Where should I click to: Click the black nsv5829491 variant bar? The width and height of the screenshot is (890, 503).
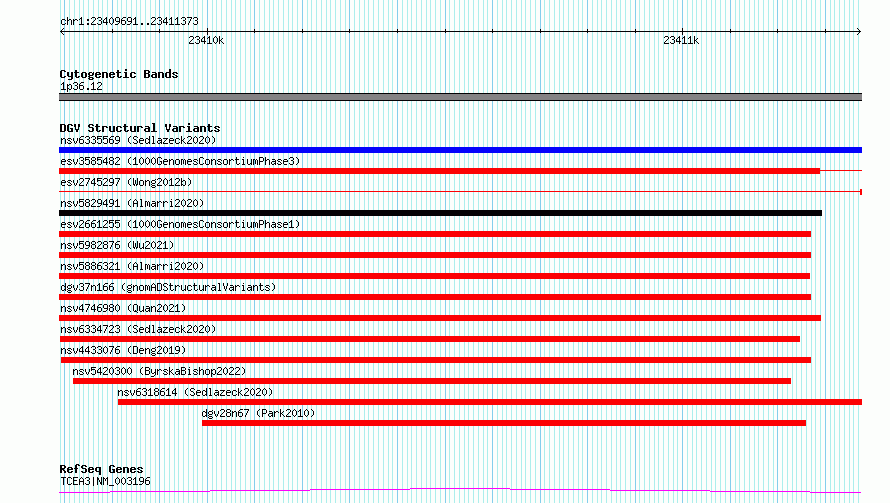point(440,213)
